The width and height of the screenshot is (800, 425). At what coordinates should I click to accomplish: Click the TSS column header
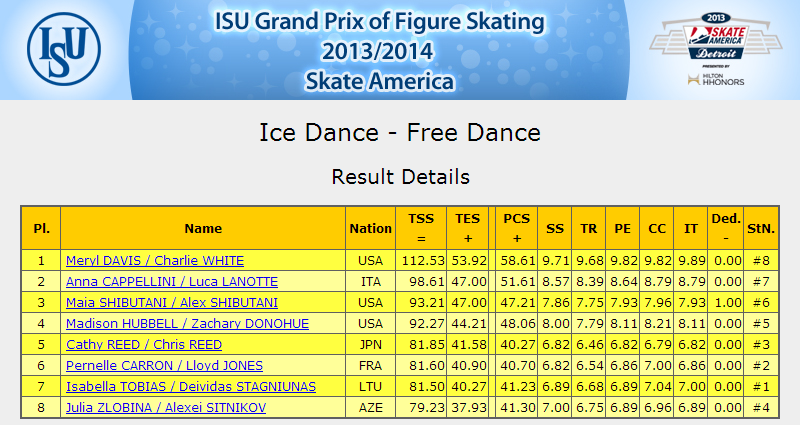coord(421,228)
